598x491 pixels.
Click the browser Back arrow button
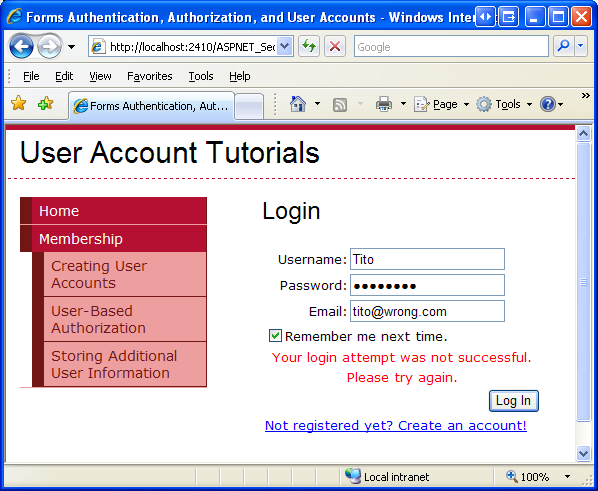(x=21, y=47)
